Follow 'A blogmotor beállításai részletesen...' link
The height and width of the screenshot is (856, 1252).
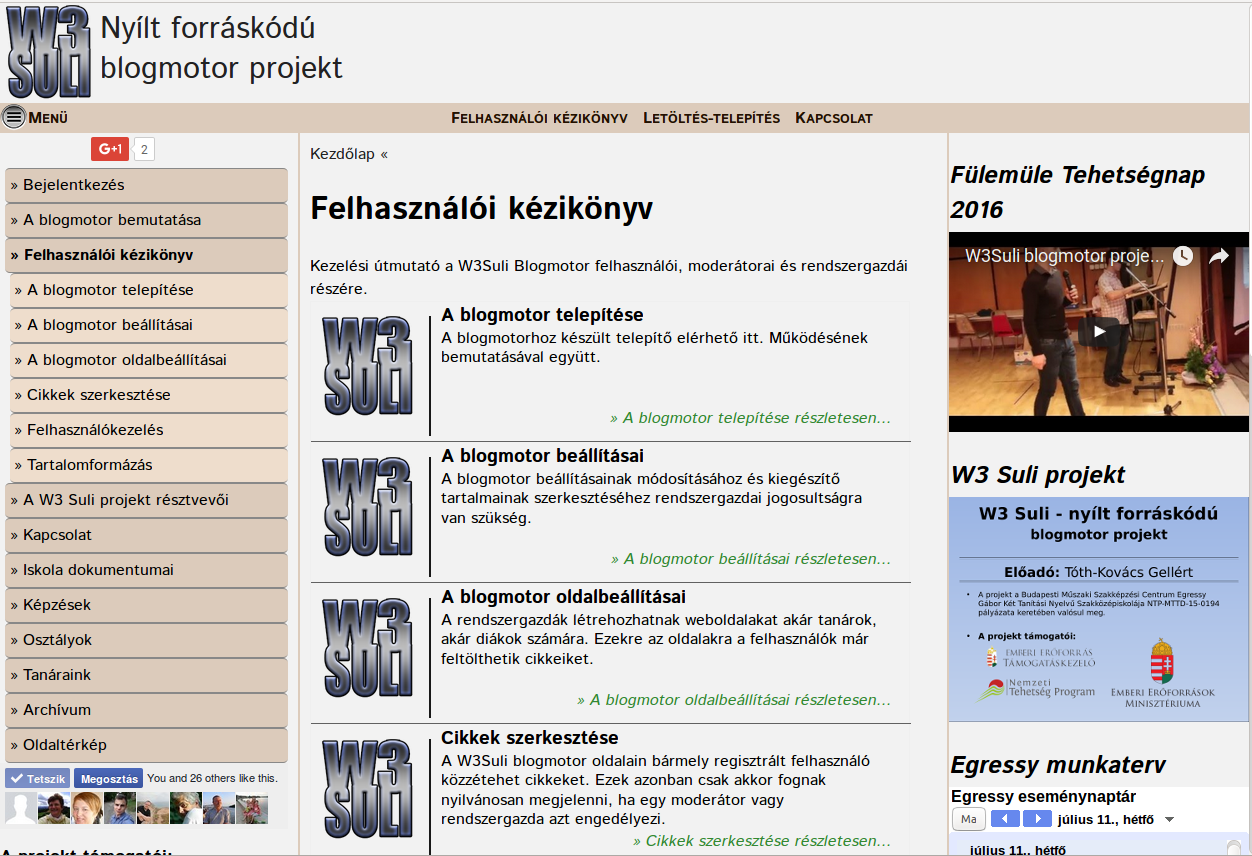750,559
